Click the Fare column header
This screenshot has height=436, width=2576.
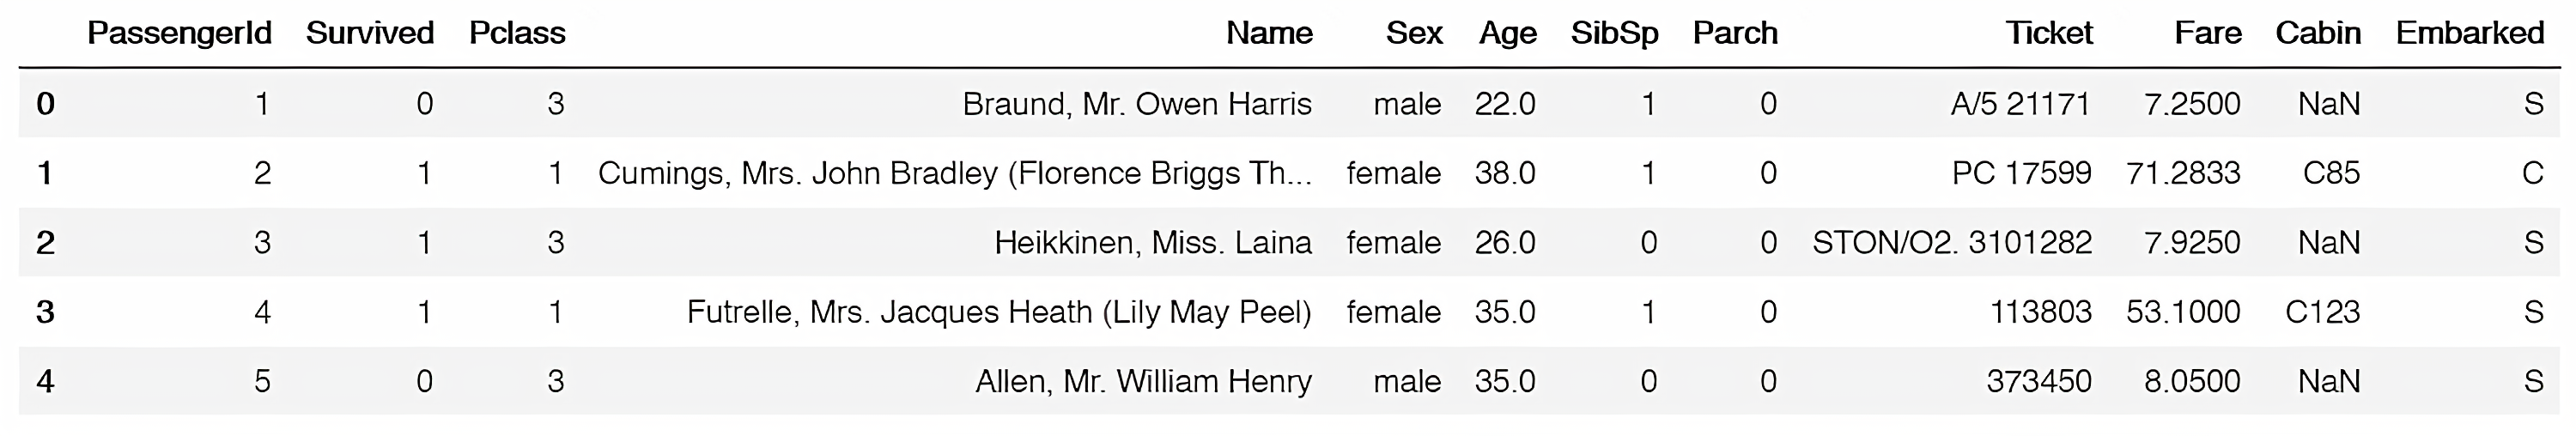(x=2207, y=34)
